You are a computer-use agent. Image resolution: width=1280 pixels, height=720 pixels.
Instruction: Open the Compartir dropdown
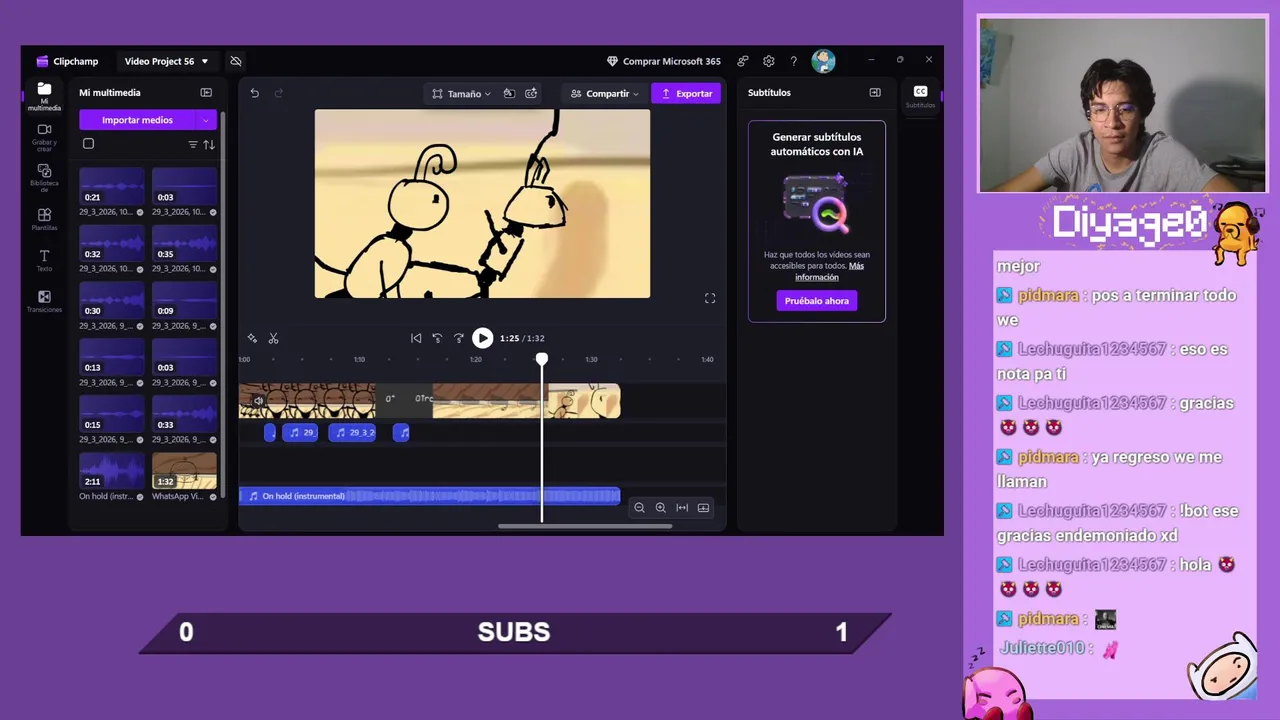[604, 94]
